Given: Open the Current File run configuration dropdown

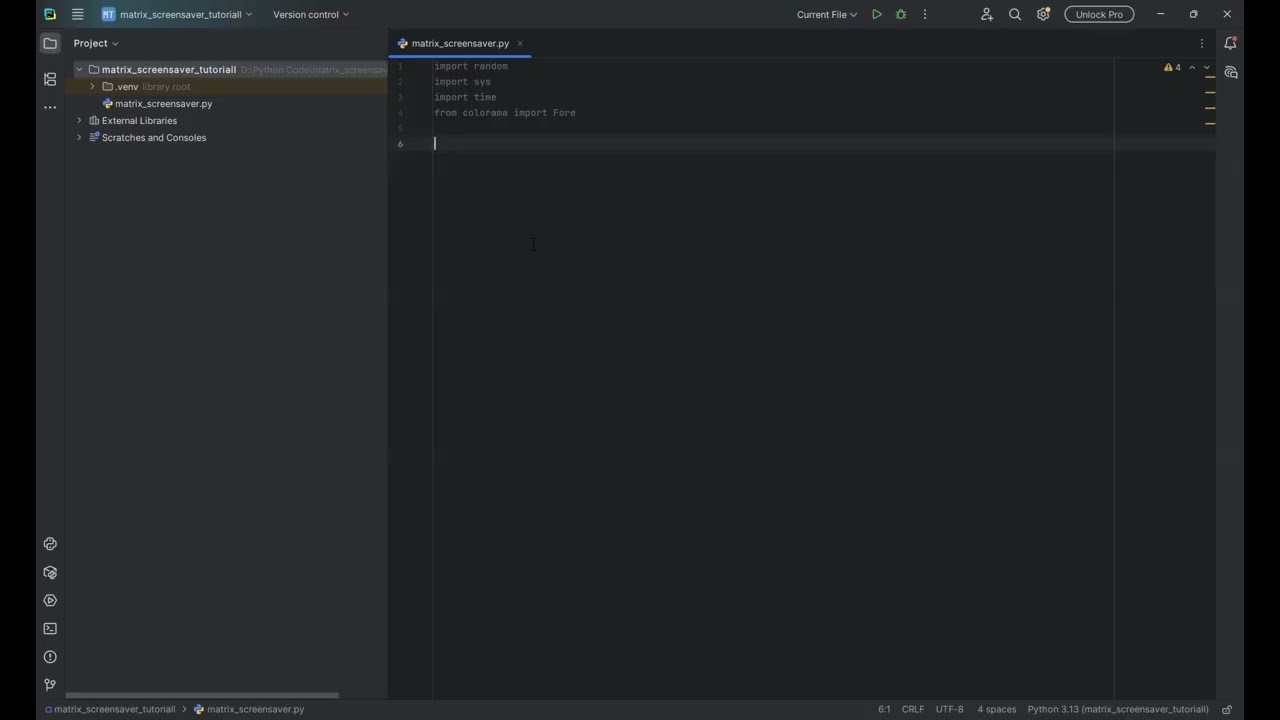Looking at the screenshot, I should pyautogui.click(x=827, y=14).
